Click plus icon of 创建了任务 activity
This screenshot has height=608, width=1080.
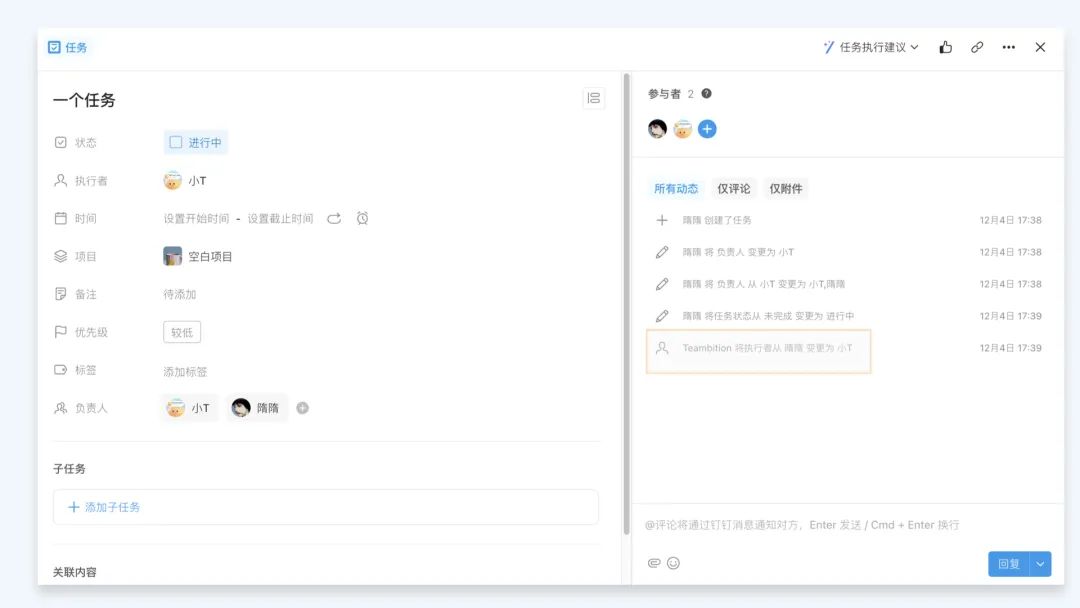click(x=661, y=220)
